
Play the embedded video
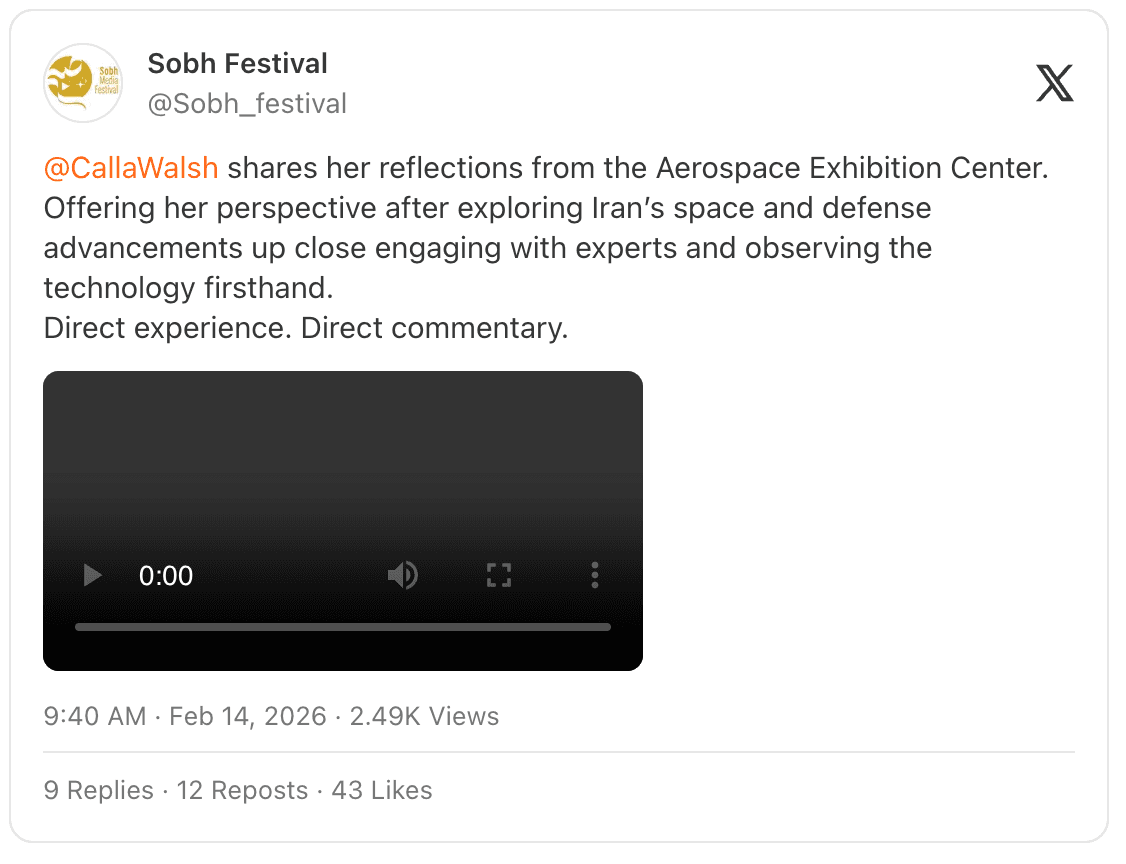click(93, 575)
